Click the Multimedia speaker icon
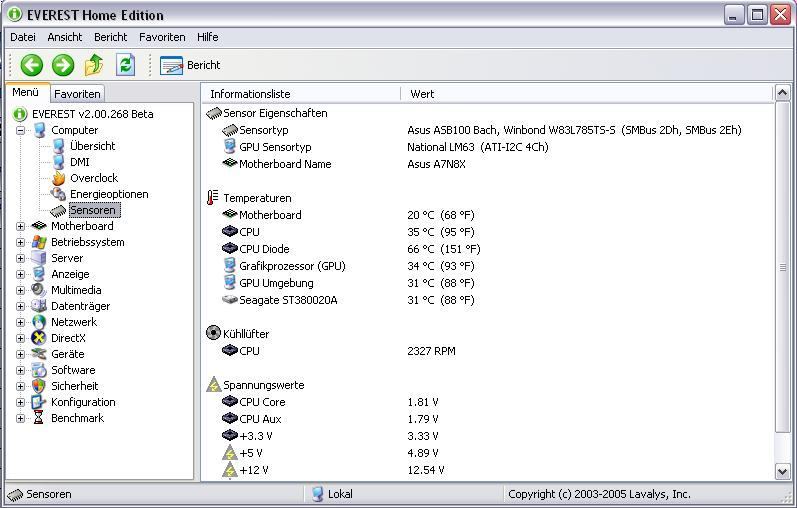 (x=39, y=290)
